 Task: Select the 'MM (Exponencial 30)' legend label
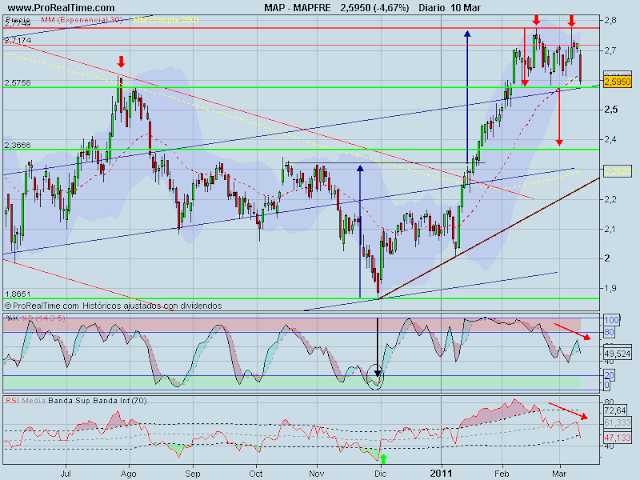82,20
